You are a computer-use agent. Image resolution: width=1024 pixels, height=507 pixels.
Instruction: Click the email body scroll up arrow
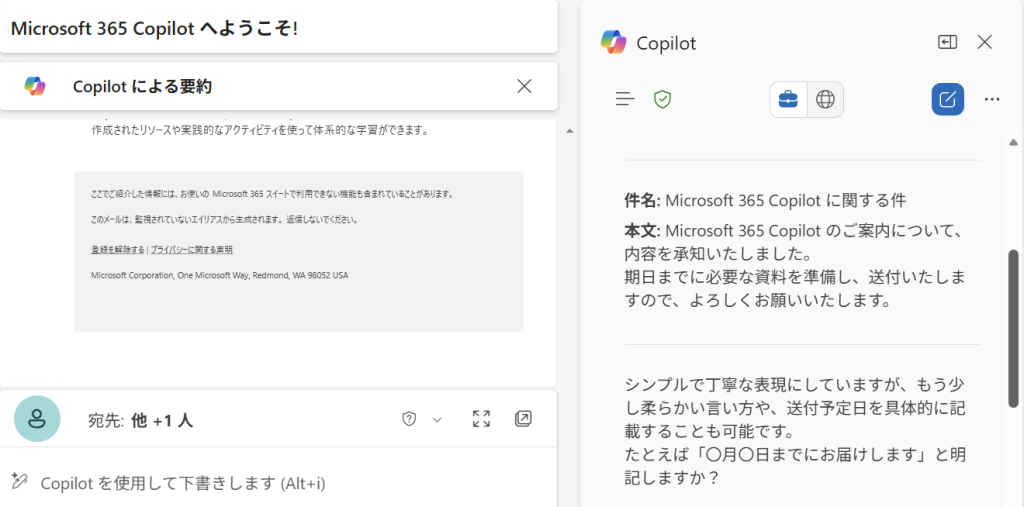point(569,131)
